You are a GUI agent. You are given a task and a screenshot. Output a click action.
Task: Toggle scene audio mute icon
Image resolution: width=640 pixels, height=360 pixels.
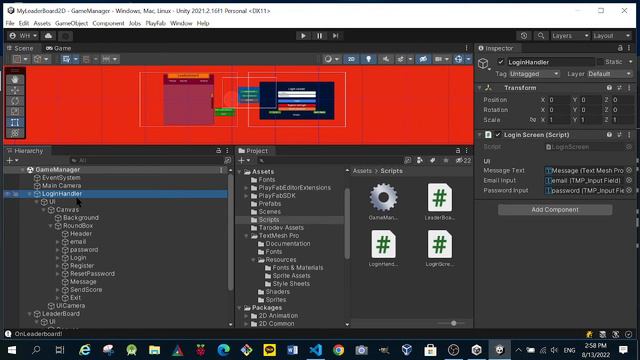point(386,59)
